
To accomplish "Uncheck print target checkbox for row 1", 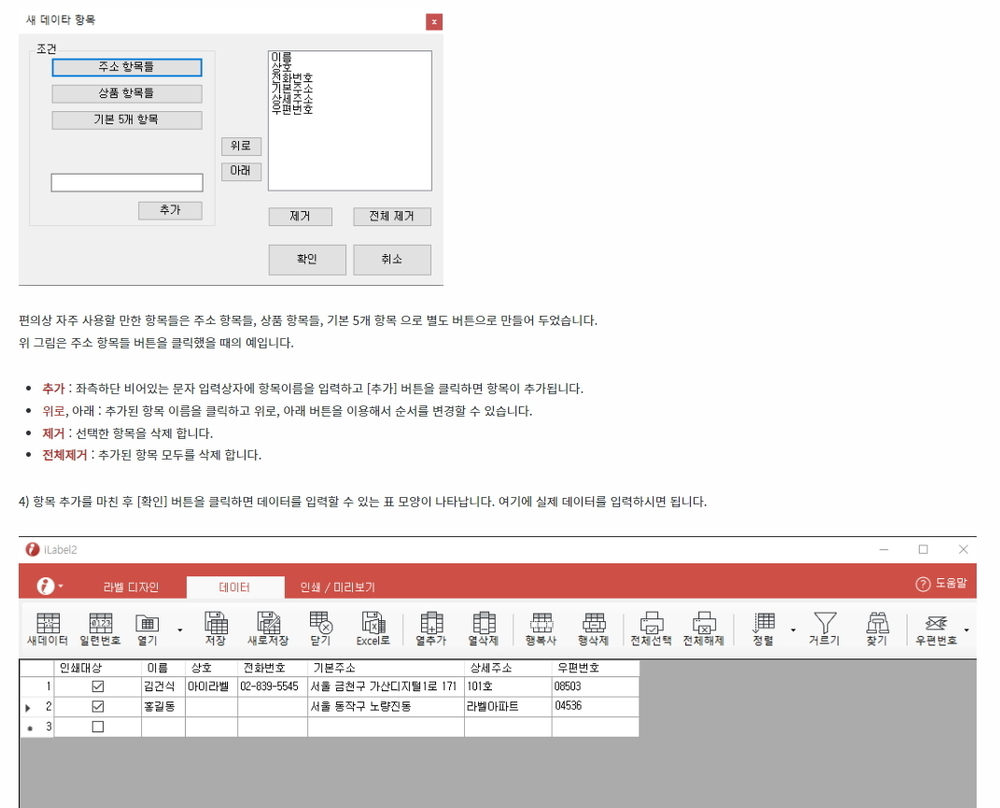I will (98, 687).
